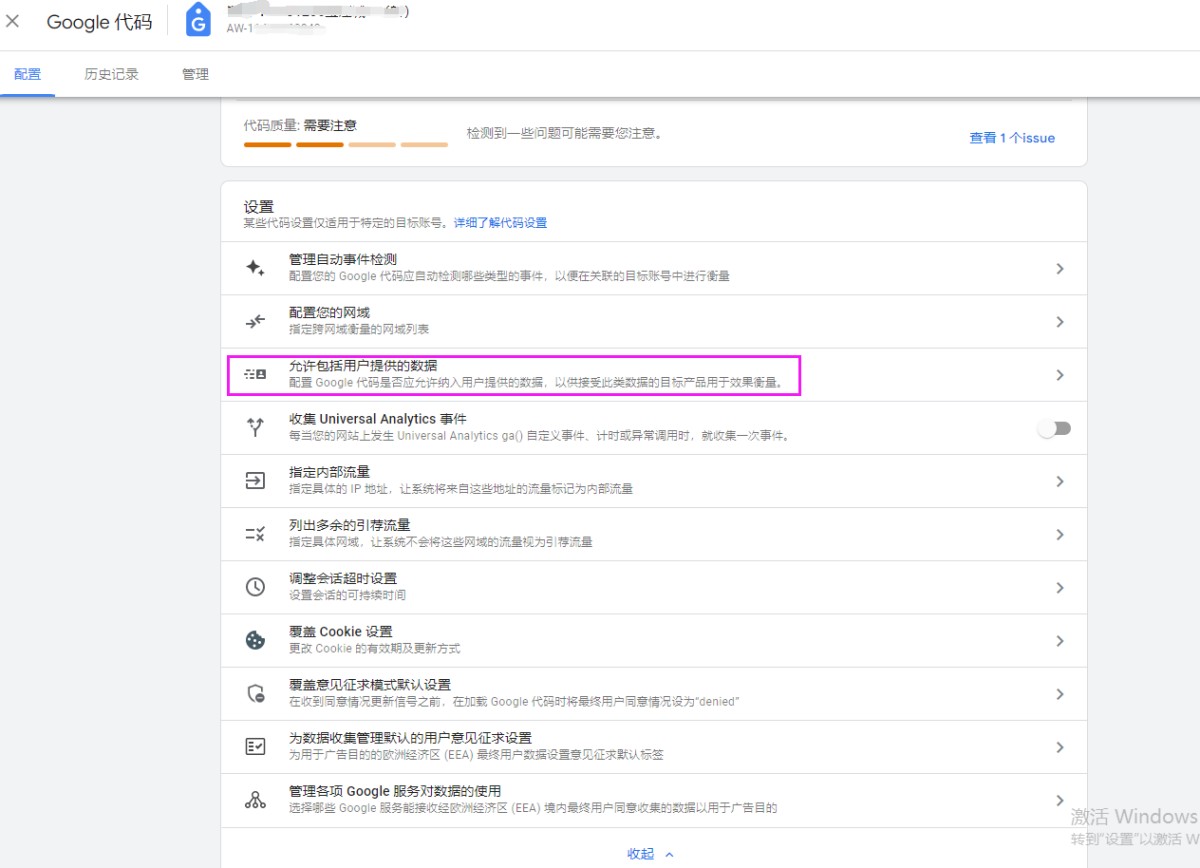
Task: Click the blue Google tag logo icon
Action: [x=198, y=20]
